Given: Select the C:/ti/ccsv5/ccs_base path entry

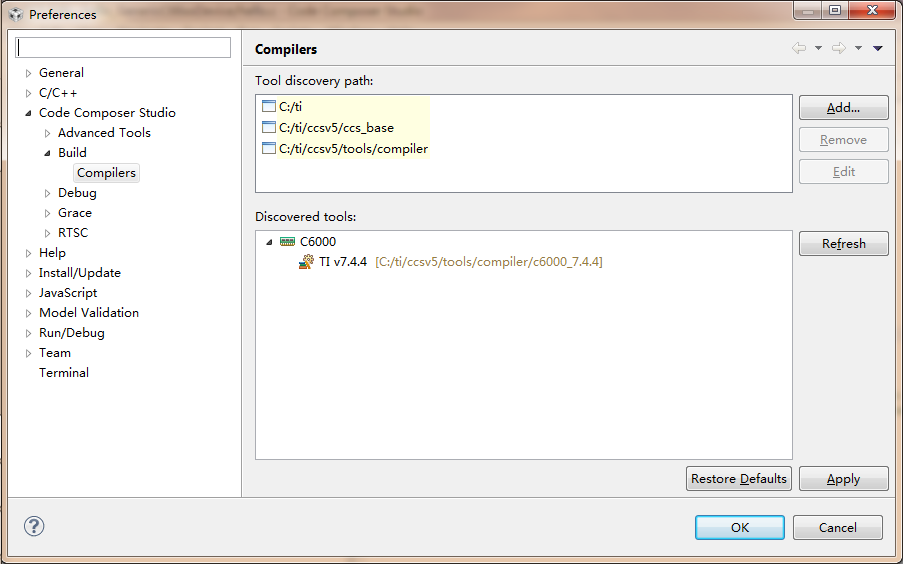Looking at the screenshot, I should tap(336, 128).
